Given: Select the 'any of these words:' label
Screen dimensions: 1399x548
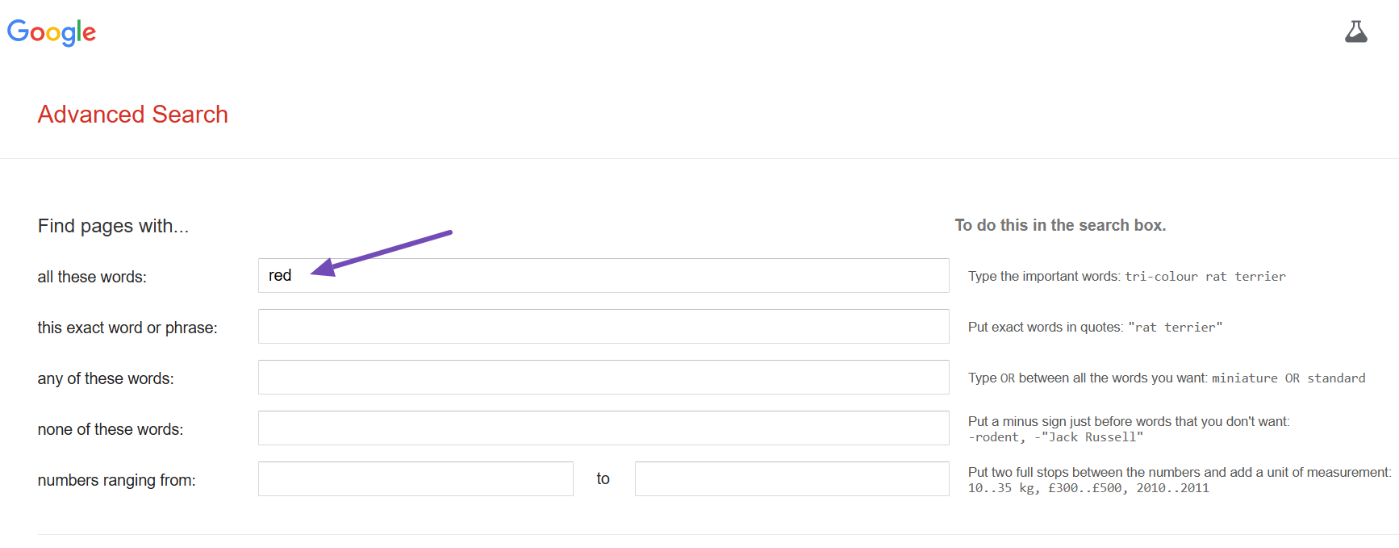Looking at the screenshot, I should [x=105, y=379].
